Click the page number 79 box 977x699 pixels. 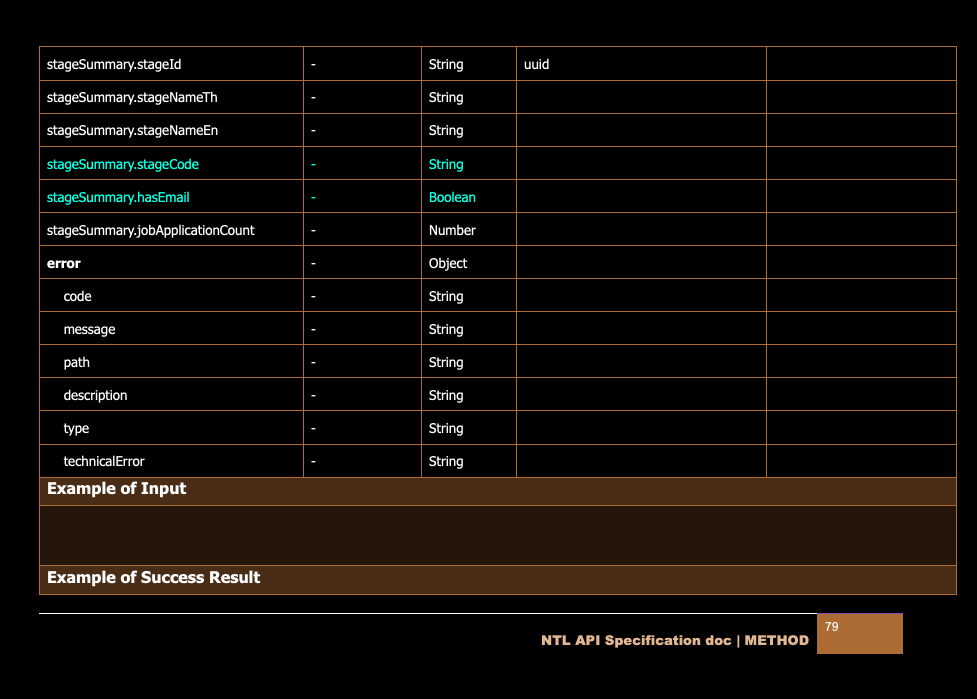click(859, 633)
